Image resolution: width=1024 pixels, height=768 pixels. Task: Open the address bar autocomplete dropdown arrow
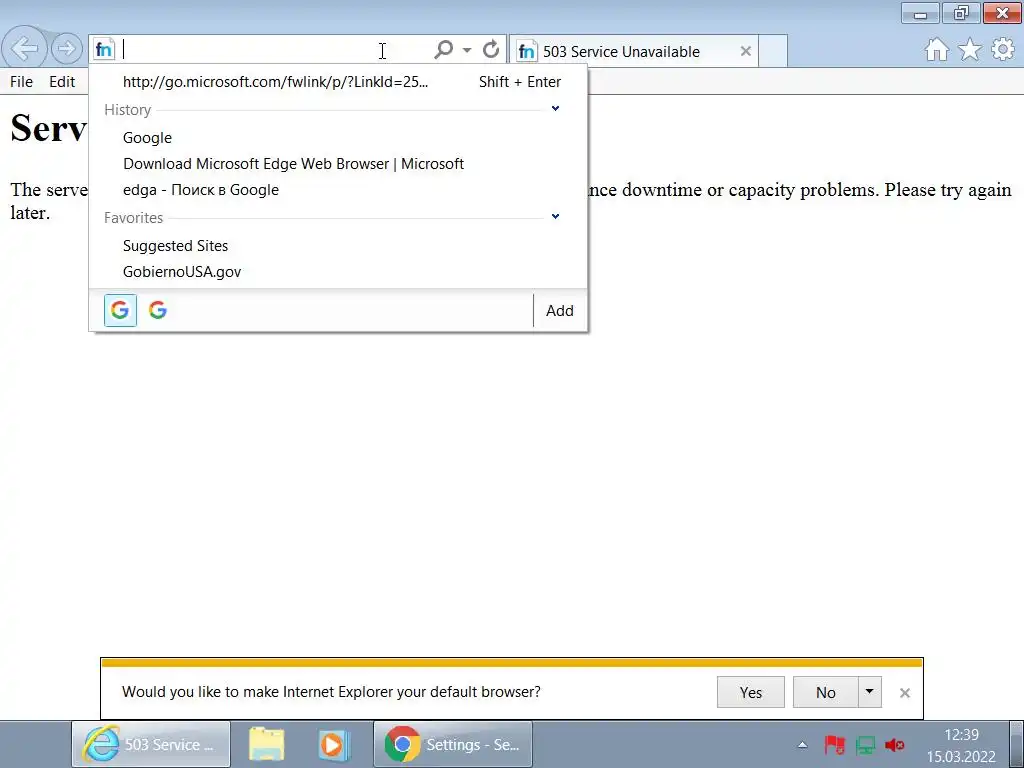pos(467,50)
